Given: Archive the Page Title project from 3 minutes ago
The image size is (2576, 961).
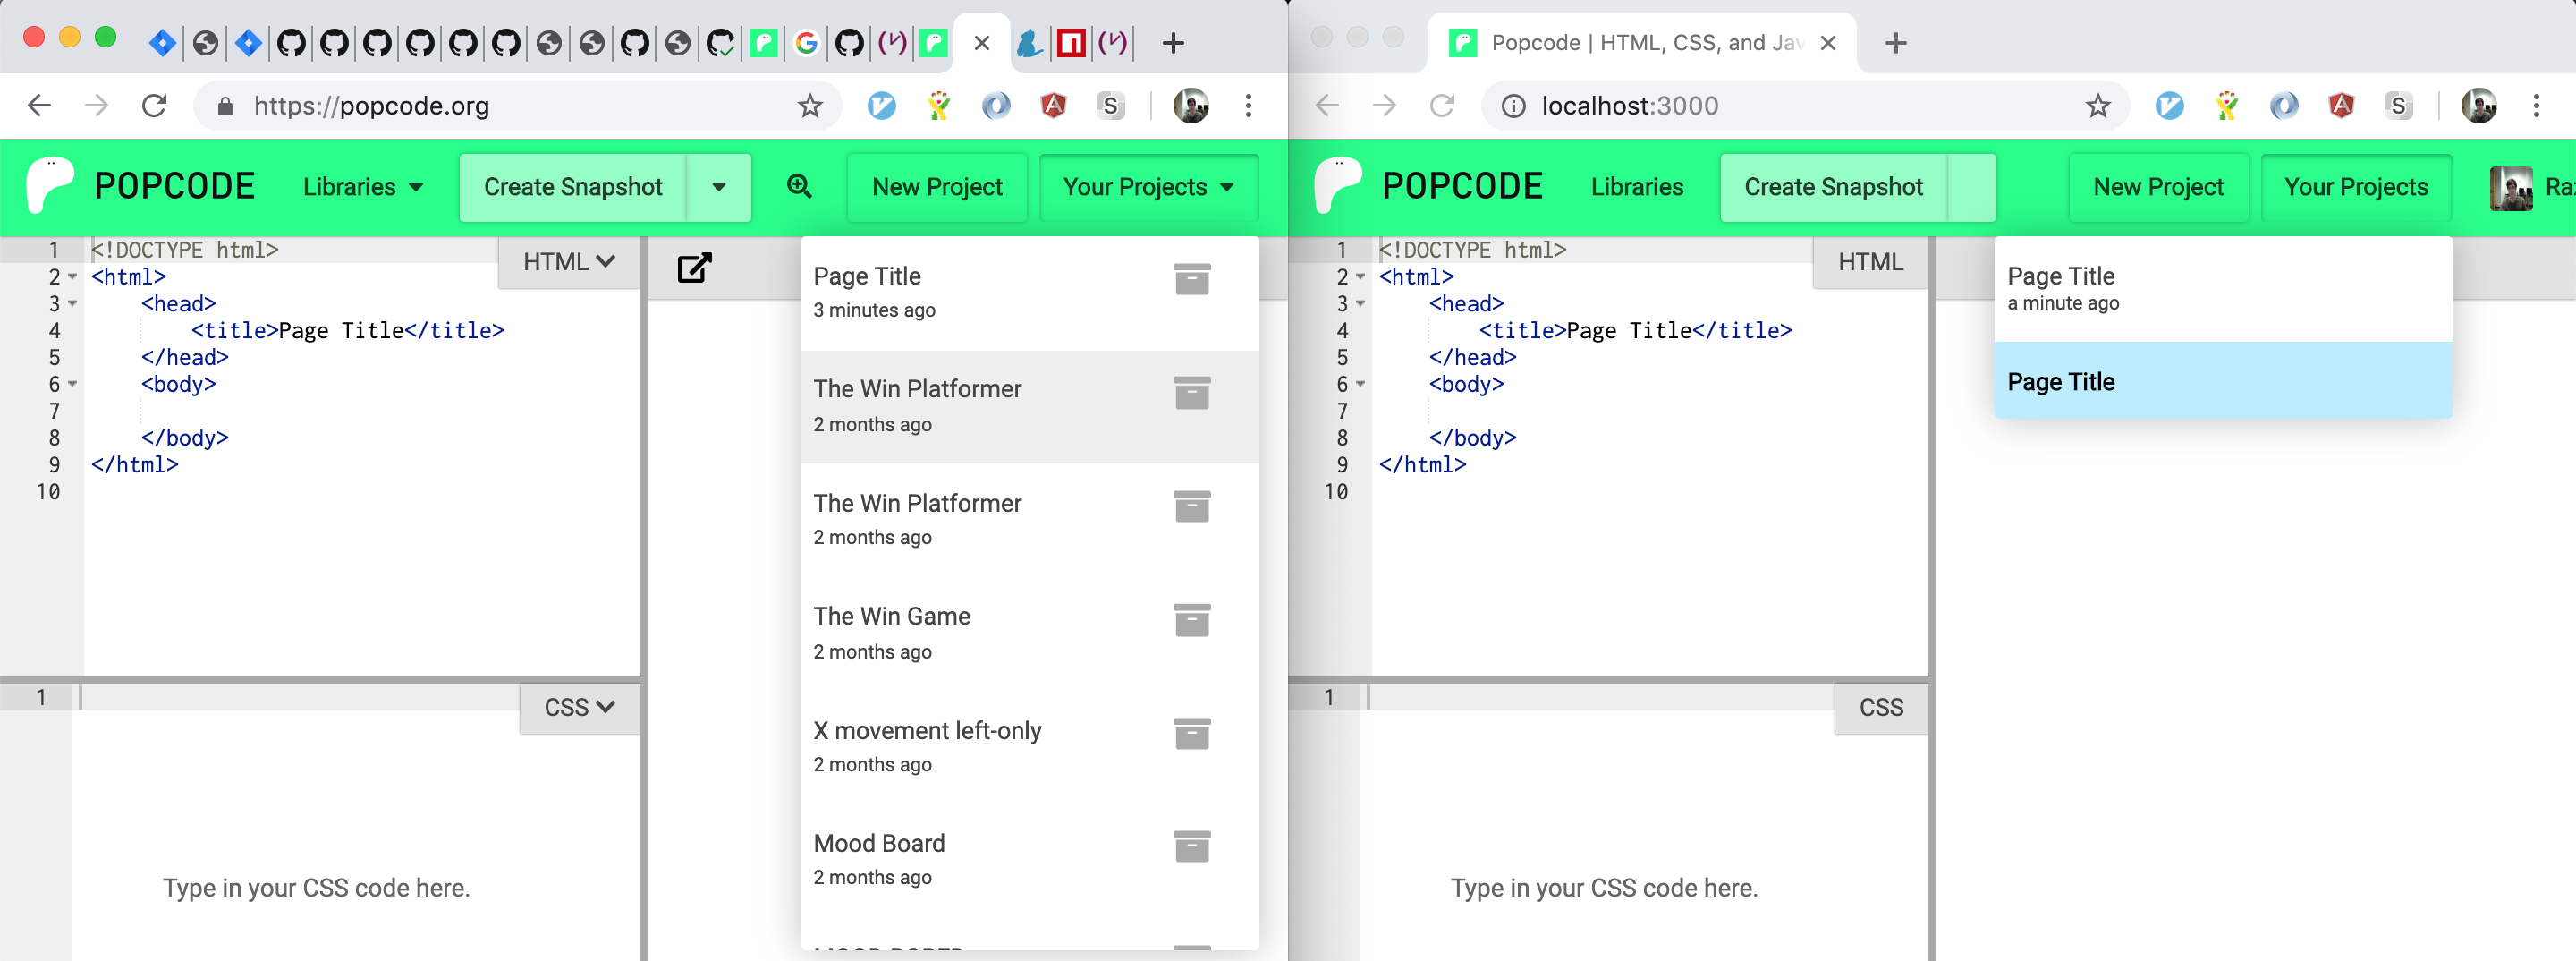Looking at the screenshot, I should (1191, 280).
